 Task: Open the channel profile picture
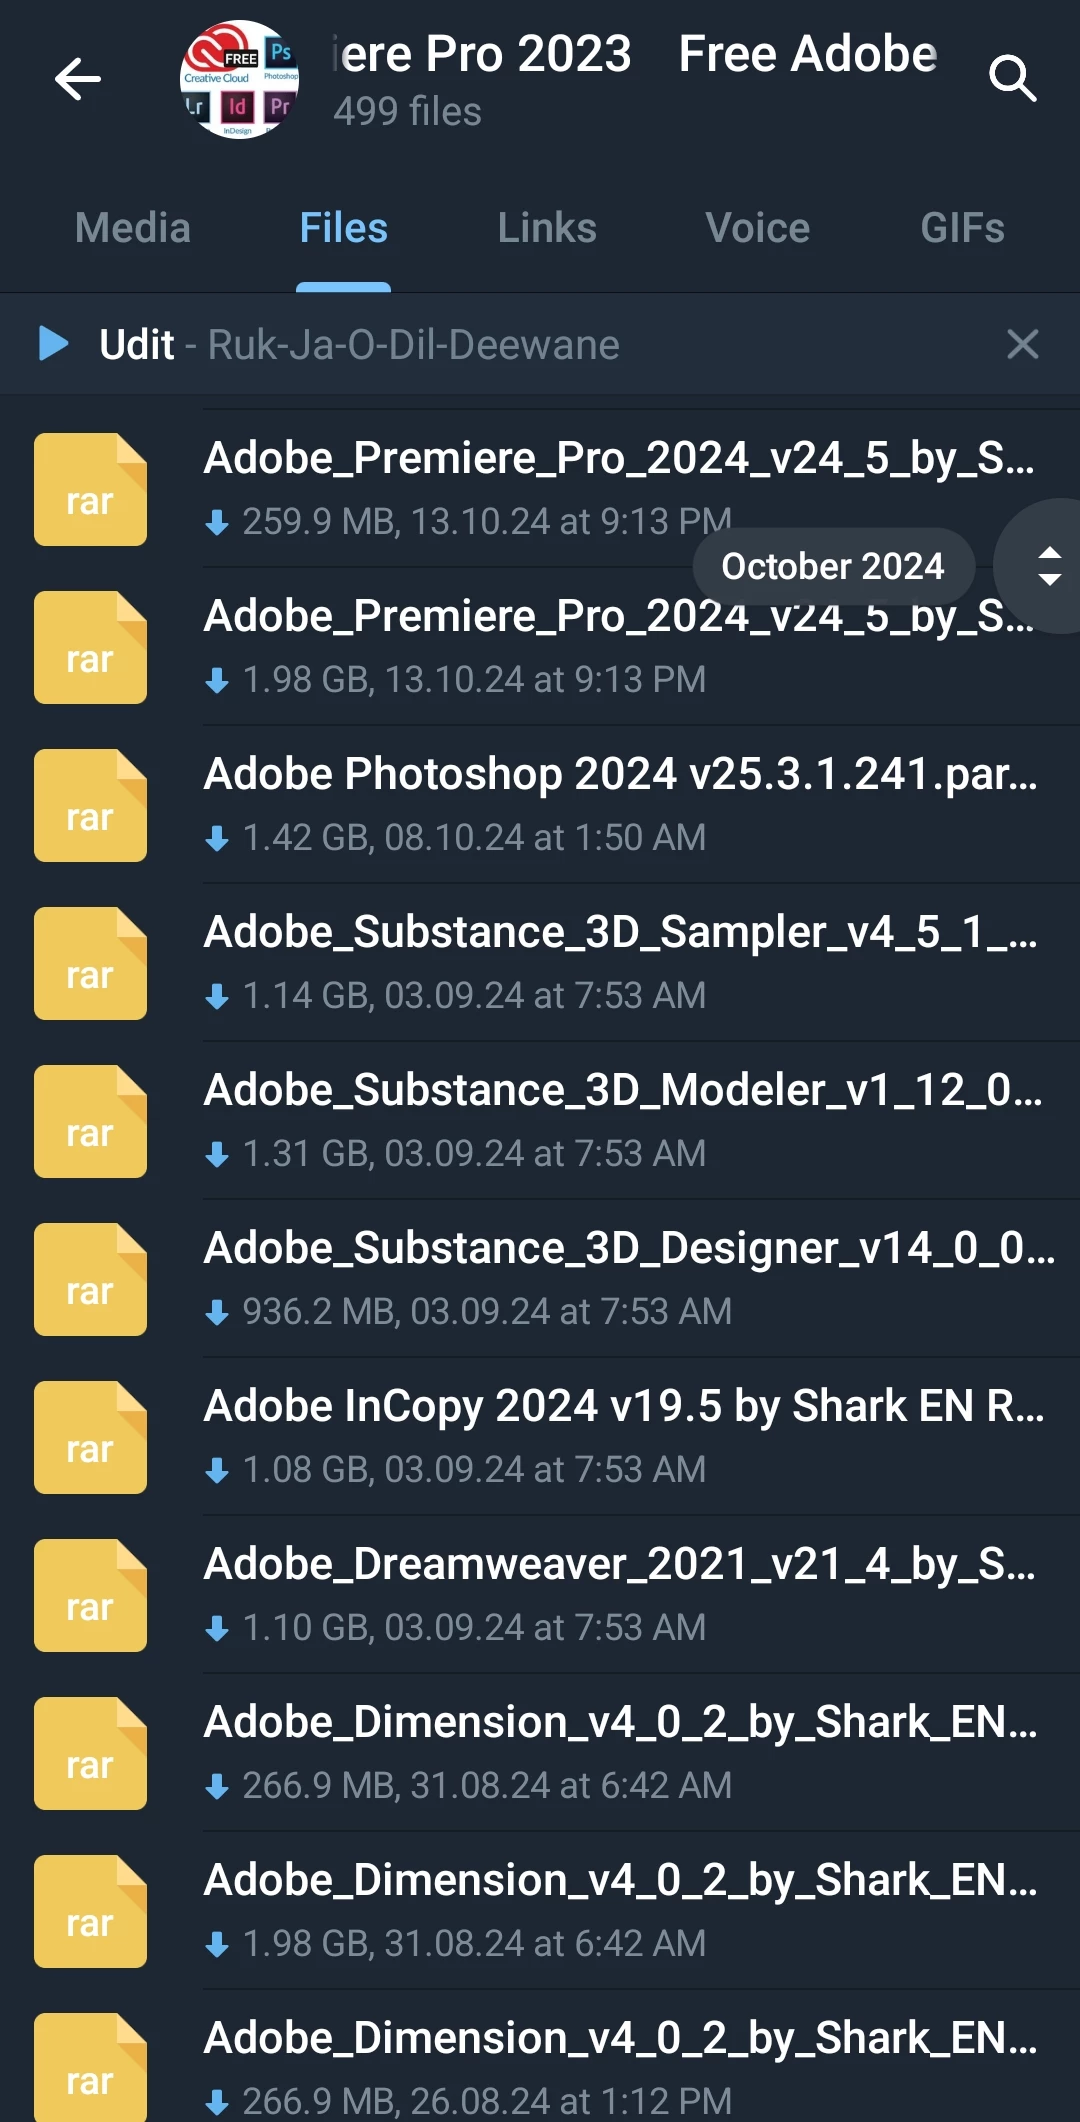[240, 79]
